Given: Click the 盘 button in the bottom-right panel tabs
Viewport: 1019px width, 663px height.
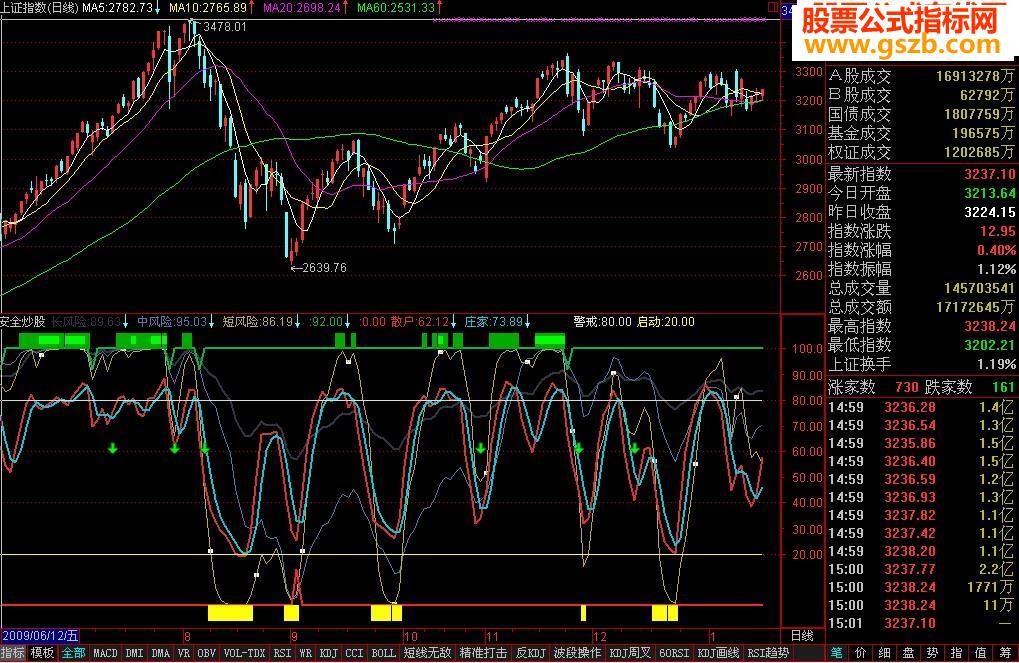Looking at the screenshot, I should [x=909, y=653].
